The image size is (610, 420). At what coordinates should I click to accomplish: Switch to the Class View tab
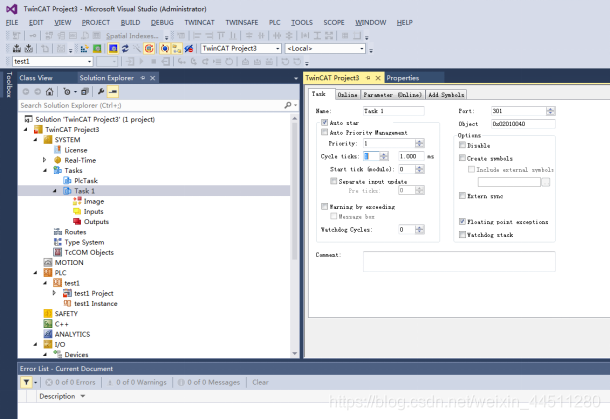coord(36,78)
